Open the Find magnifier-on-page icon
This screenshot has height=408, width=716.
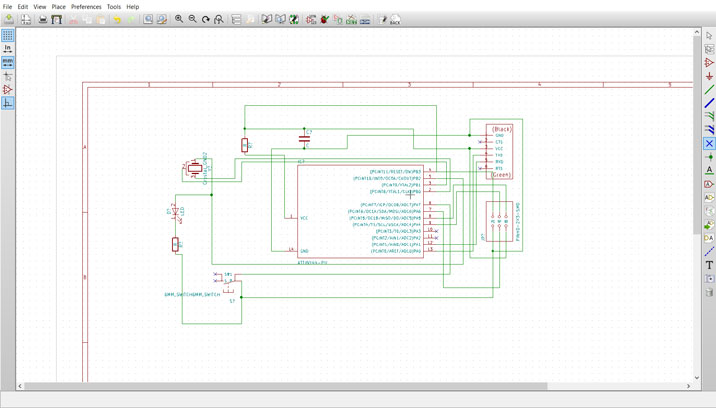tap(148, 19)
